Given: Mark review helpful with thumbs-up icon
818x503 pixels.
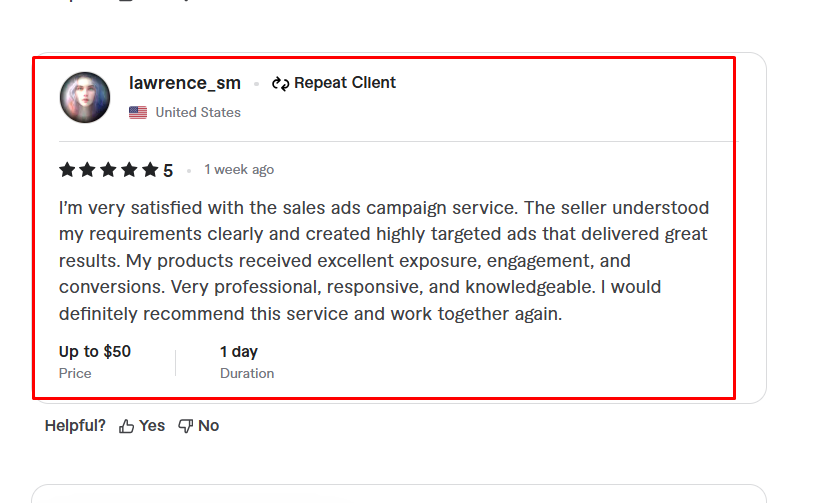Looking at the screenshot, I should (x=127, y=426).
